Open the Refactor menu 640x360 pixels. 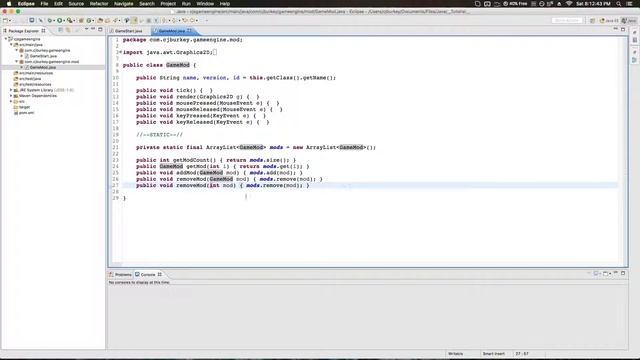point(99,4)
